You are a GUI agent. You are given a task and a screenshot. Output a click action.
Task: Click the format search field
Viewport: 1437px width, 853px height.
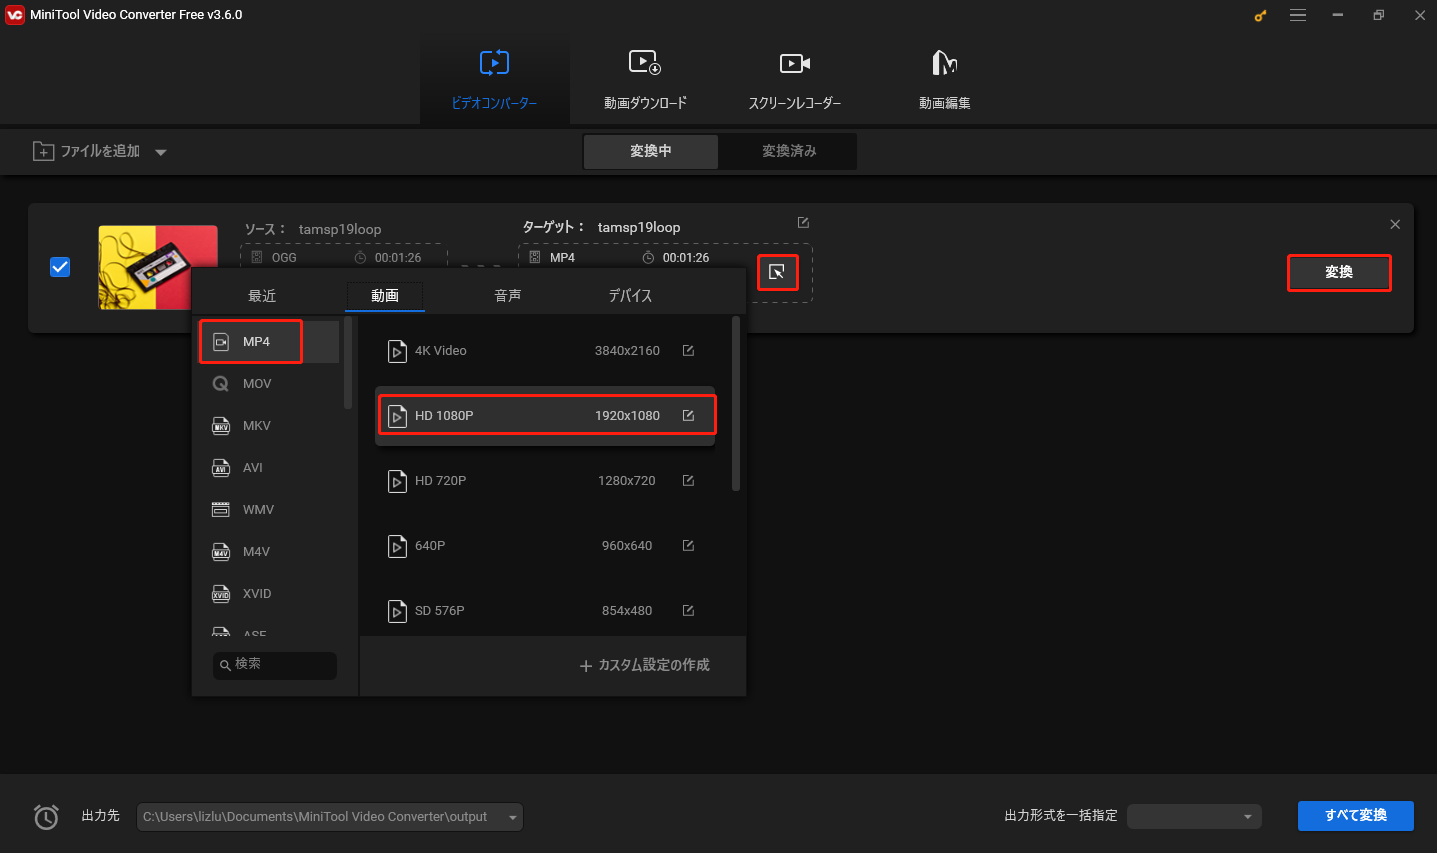[275, 665]
